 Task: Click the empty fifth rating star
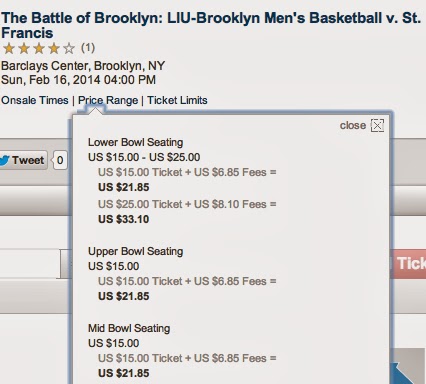pyautogui.click(x=69, y=49)
